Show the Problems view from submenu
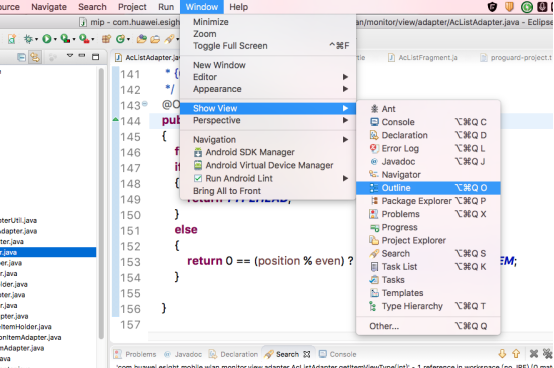Viewport: 554px width, 368px height. point(428,214)
